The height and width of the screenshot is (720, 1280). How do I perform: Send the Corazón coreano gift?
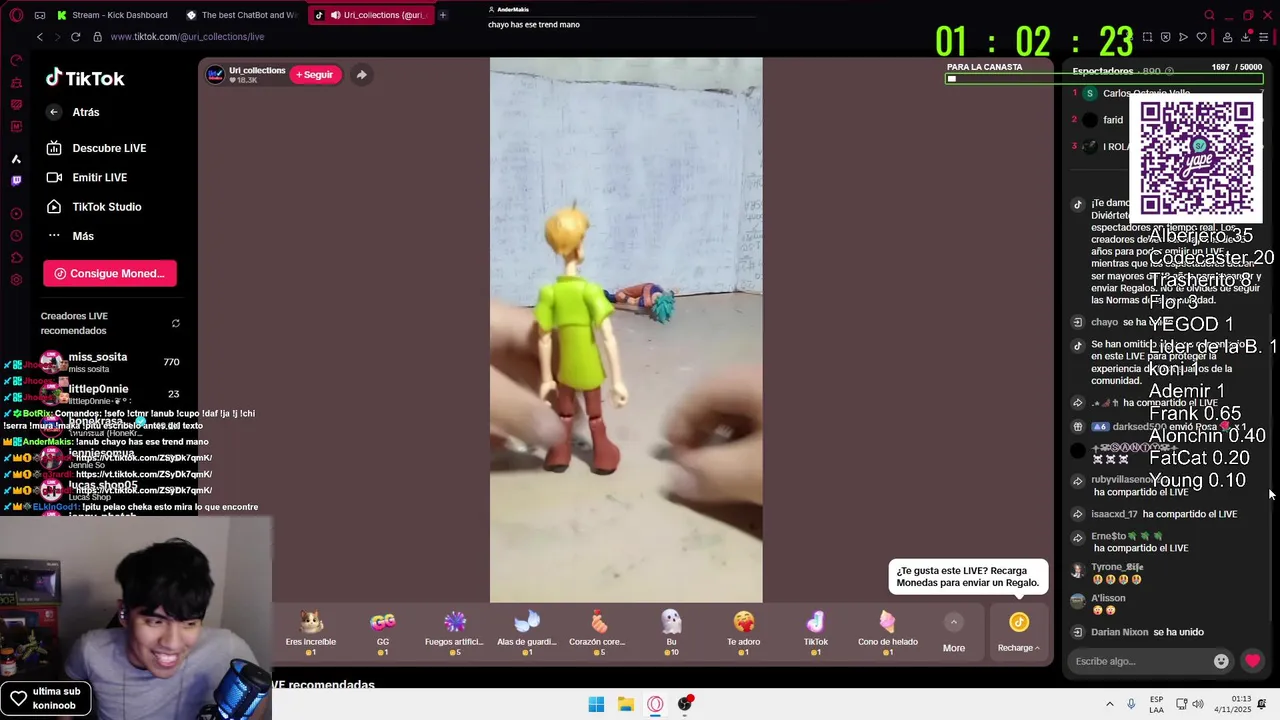598,633
